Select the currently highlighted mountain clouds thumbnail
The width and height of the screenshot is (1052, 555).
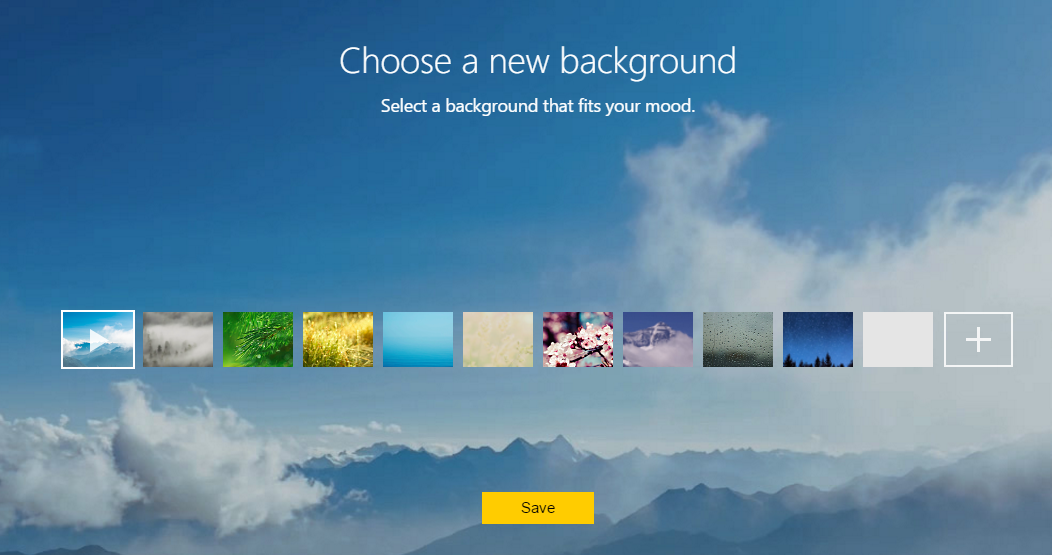pos(98,340)
